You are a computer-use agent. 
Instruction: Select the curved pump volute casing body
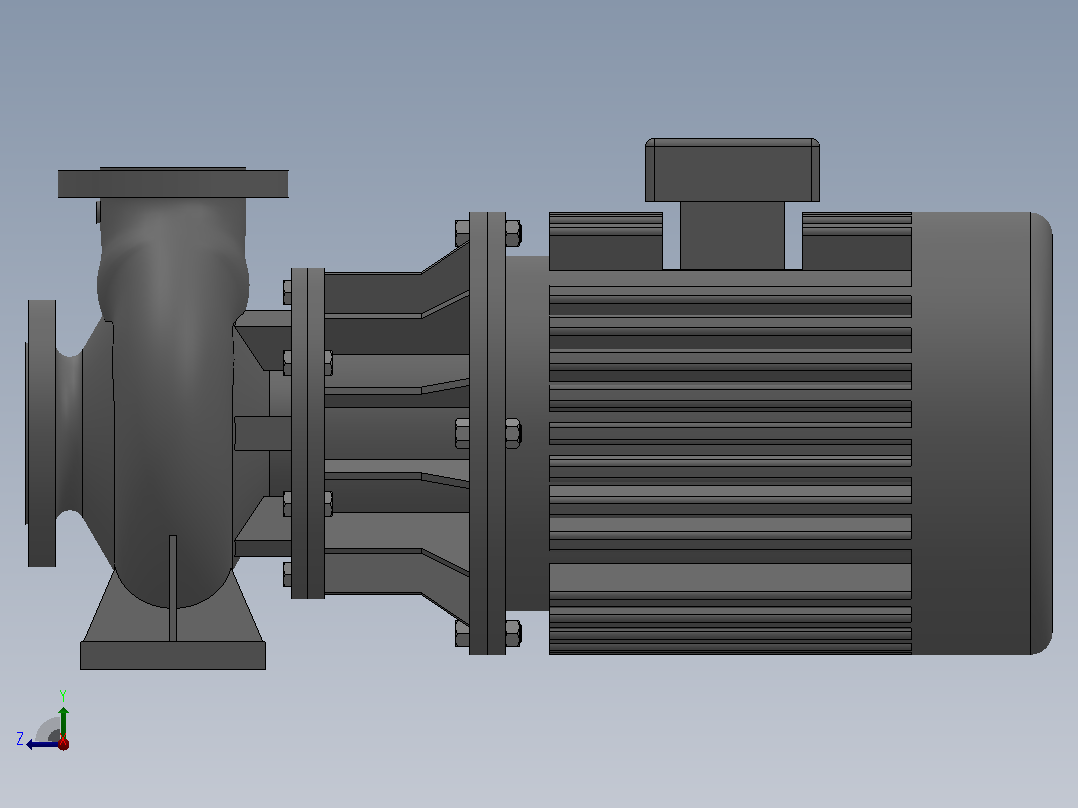(x=173, y=402)
